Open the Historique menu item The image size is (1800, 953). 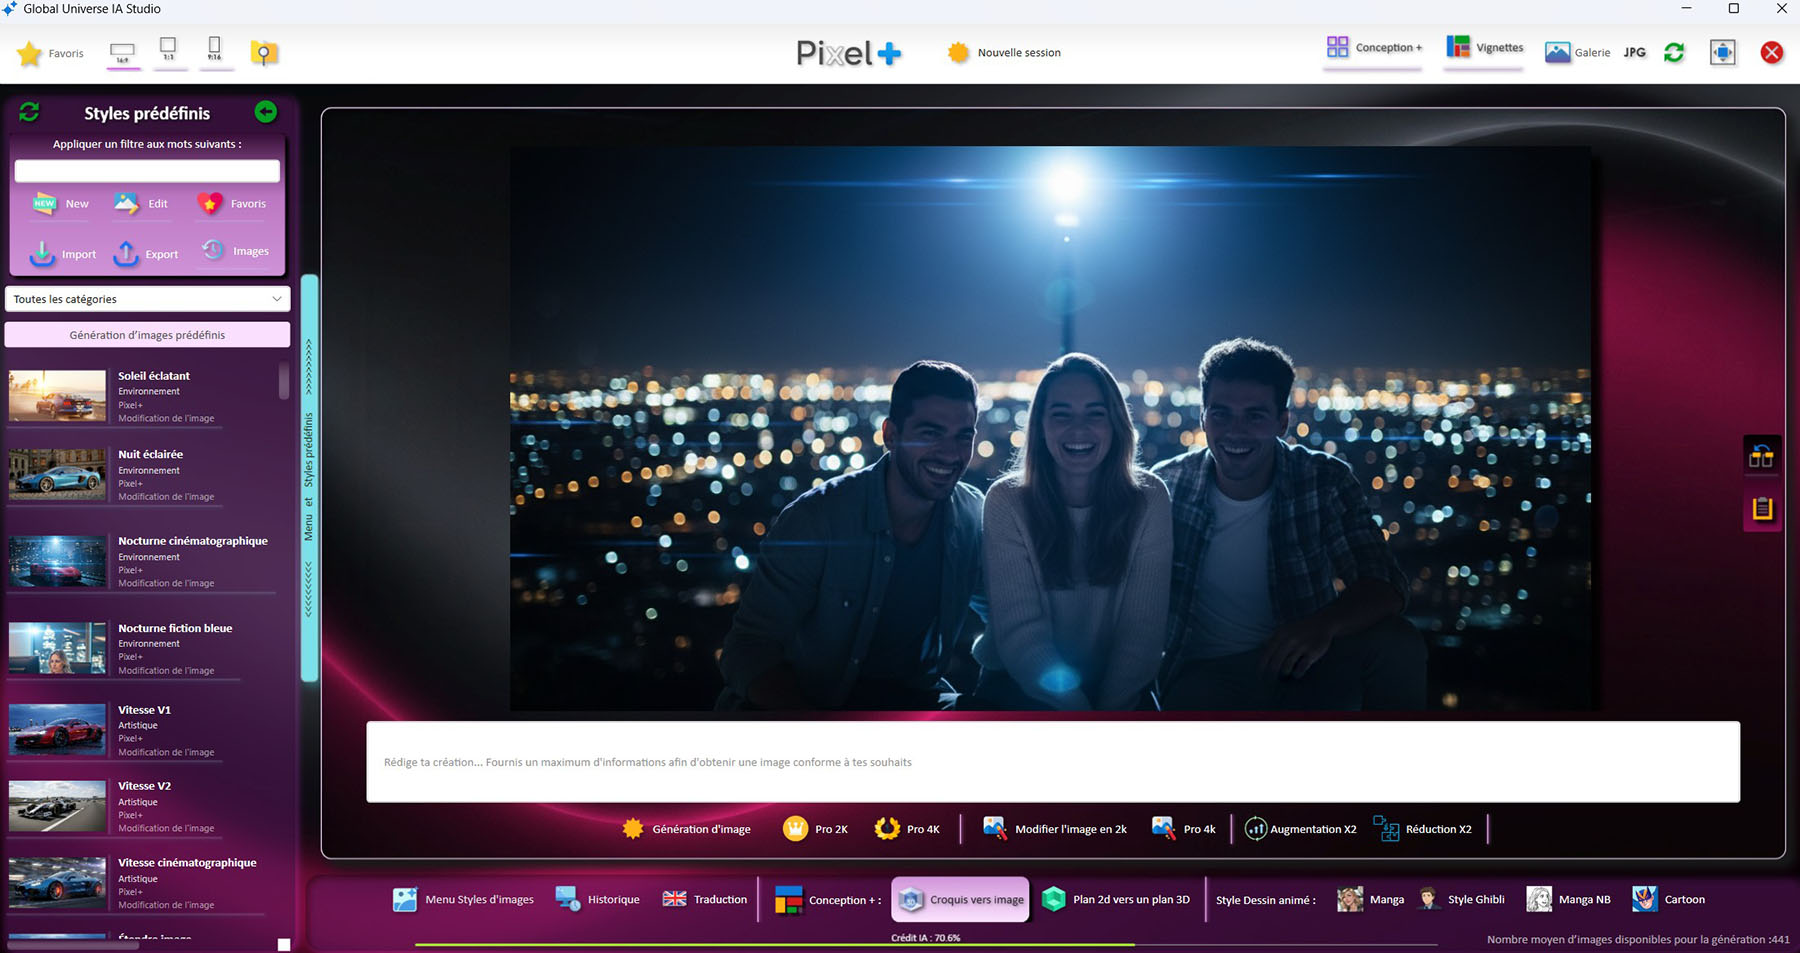(598, 900)
